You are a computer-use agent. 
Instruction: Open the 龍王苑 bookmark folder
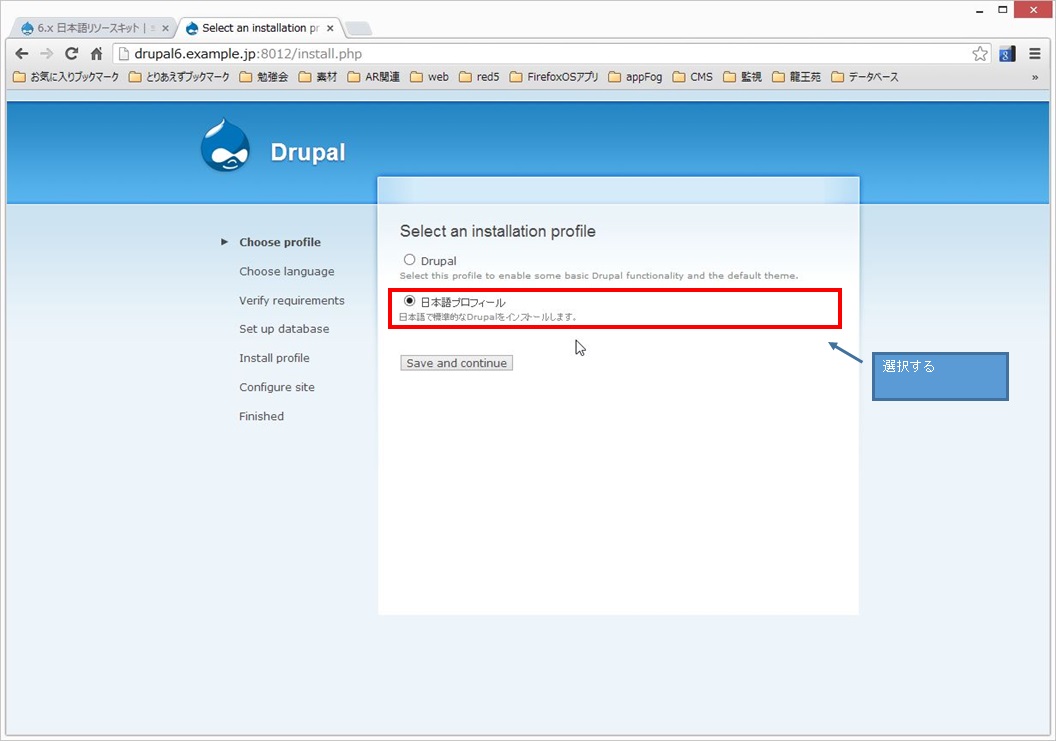797,77
